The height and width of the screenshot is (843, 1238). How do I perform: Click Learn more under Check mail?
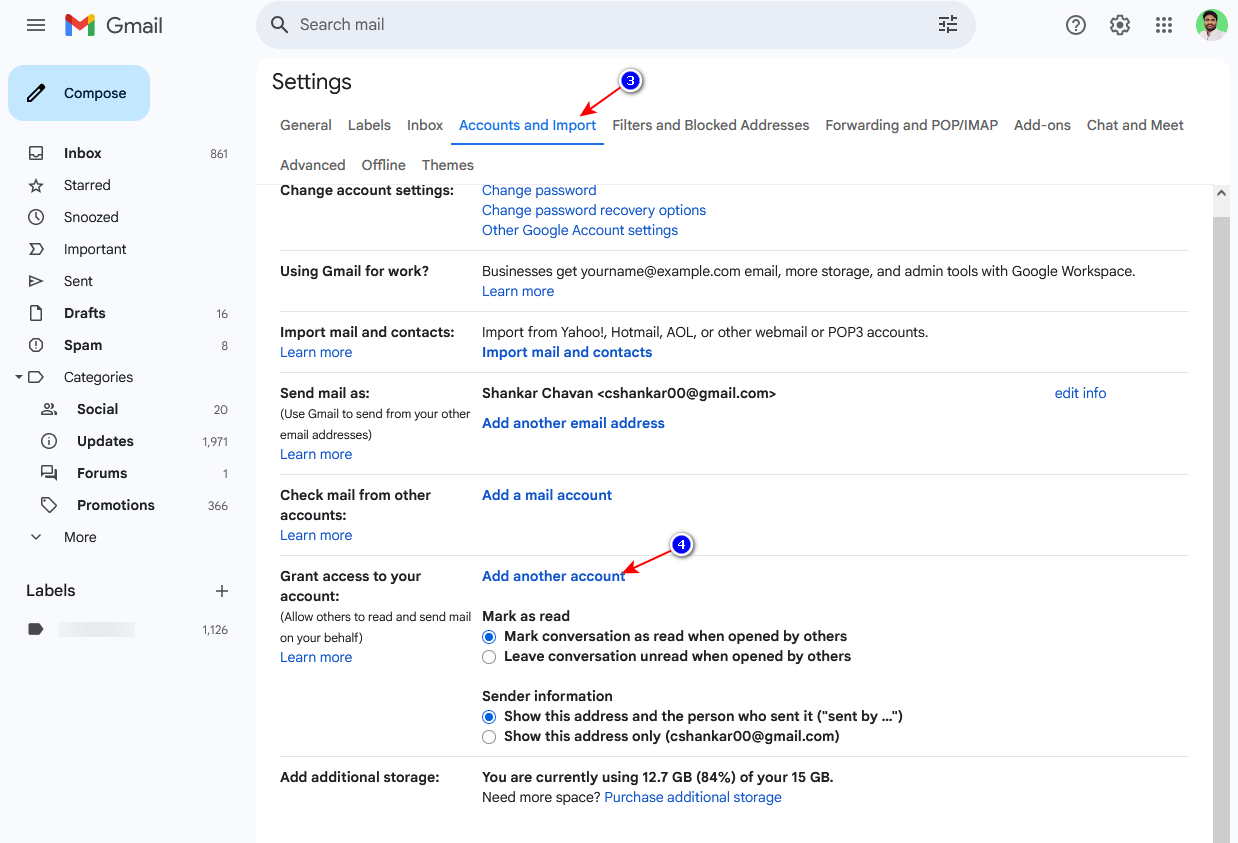[x=316, y=535]
